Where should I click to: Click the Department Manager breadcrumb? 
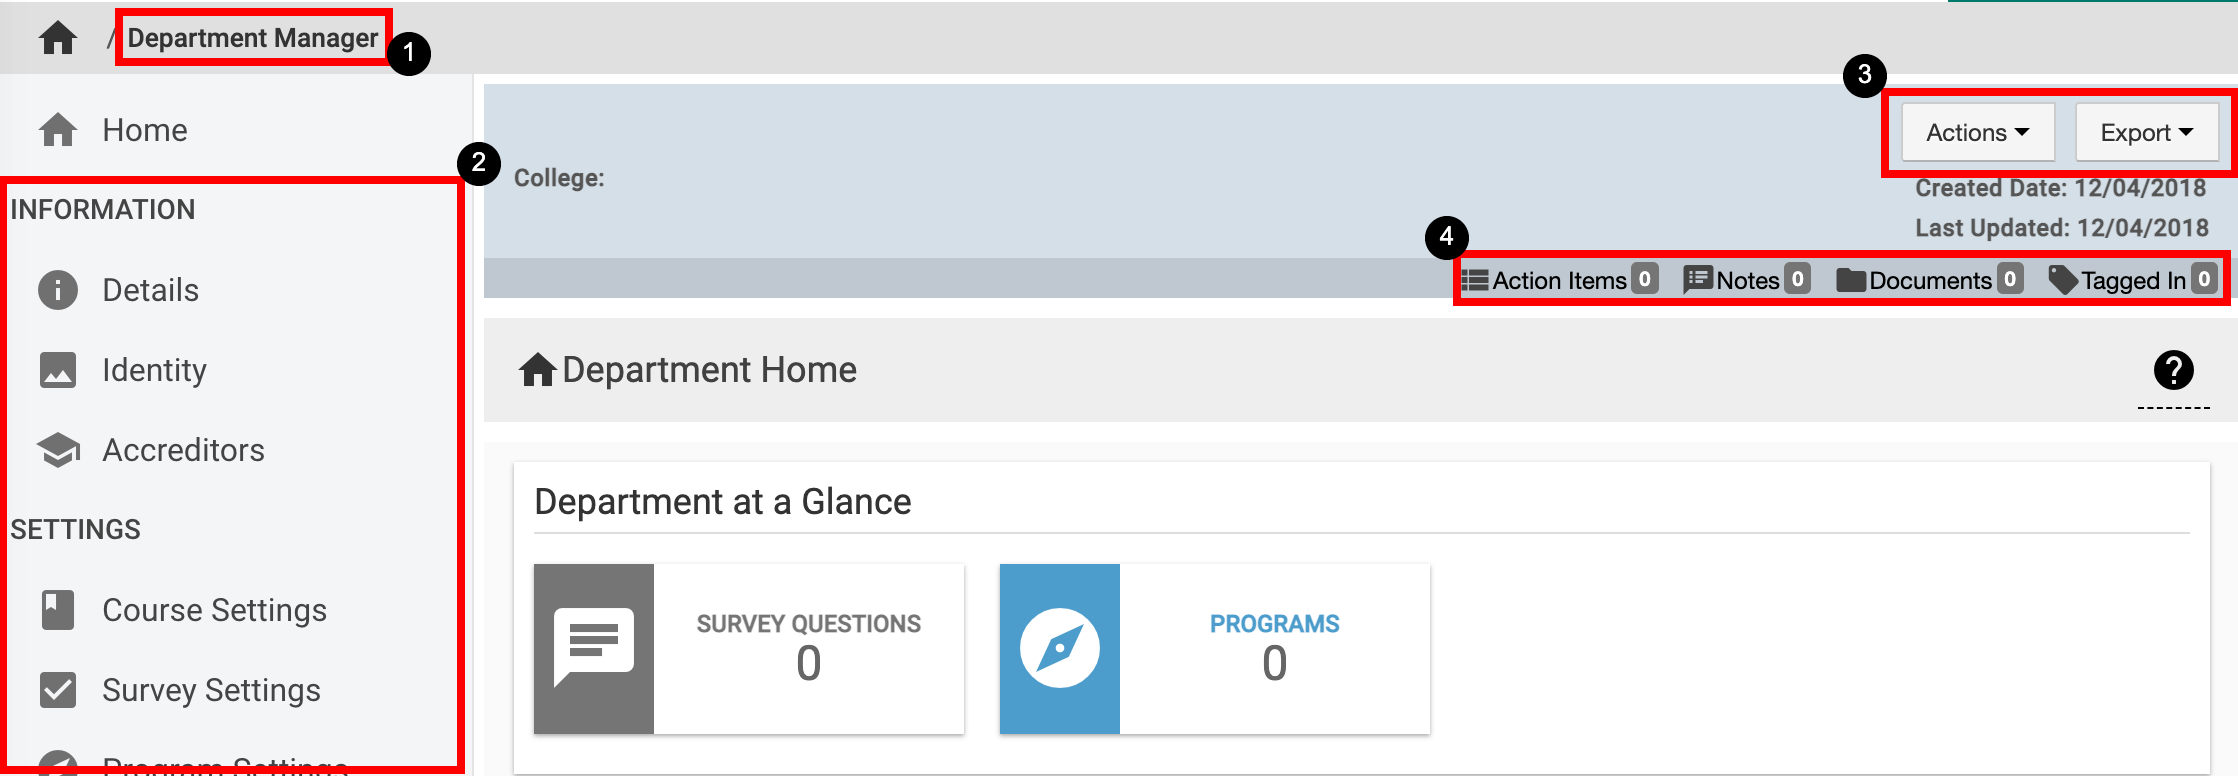[252, 38]
